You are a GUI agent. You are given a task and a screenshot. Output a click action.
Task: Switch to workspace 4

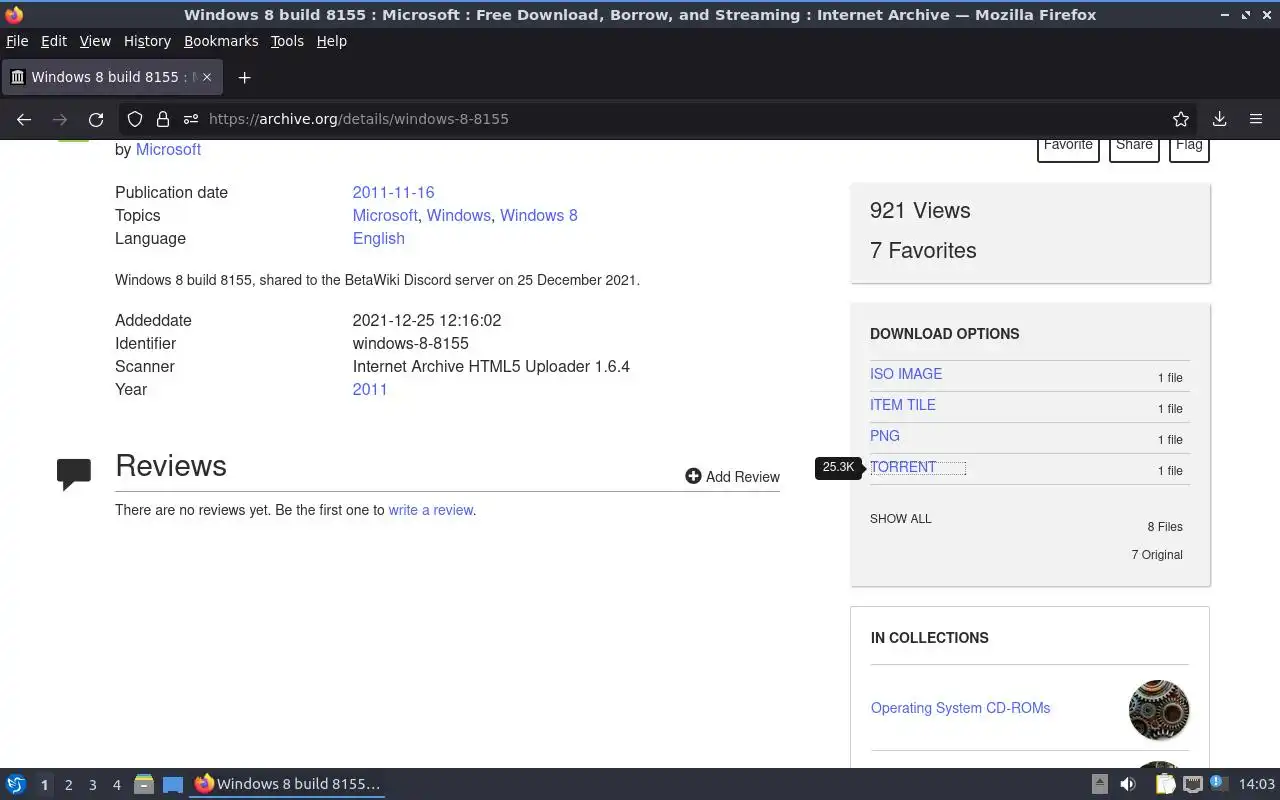point(116,785)
